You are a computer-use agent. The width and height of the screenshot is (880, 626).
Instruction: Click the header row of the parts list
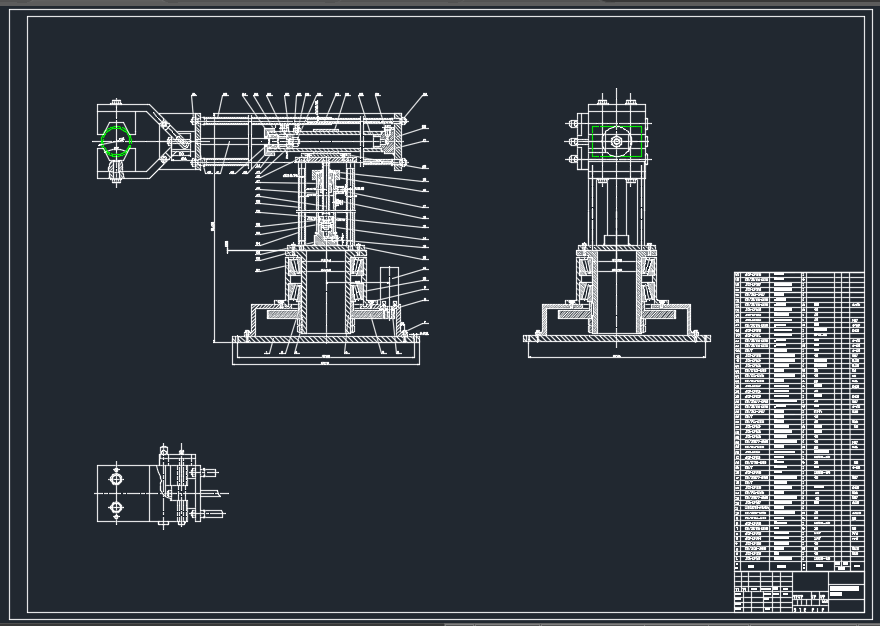799,566
